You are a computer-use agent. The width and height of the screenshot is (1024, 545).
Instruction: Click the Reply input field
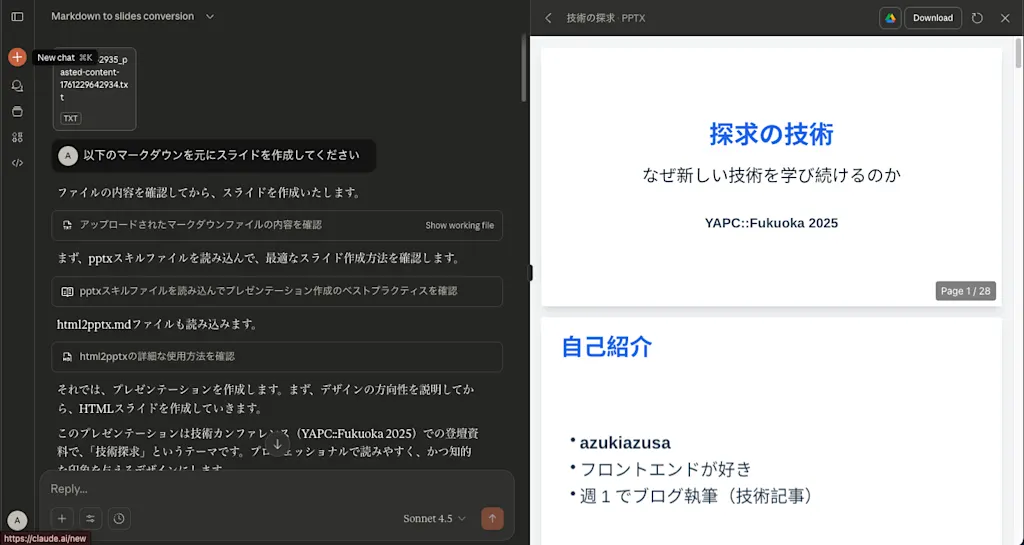(277, 489)
